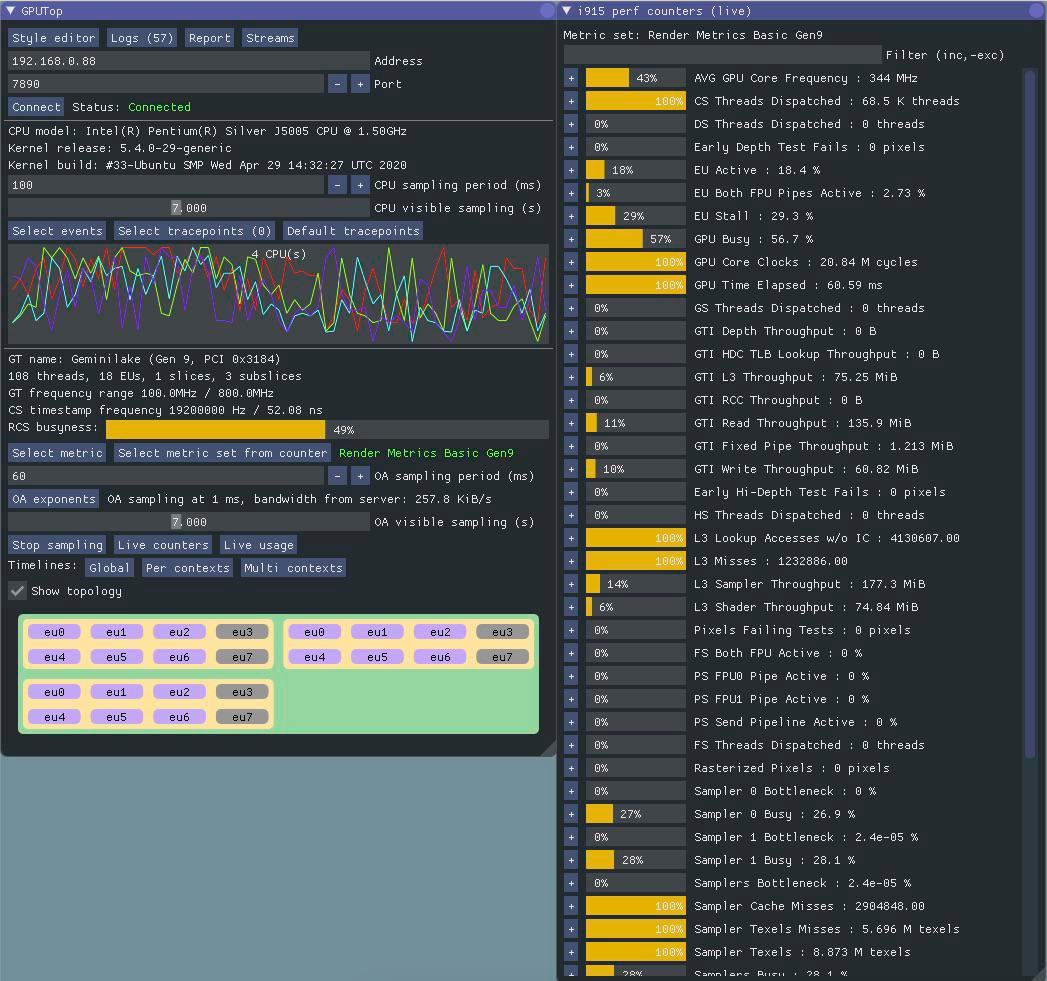This screenshot has width=1047, height=981.
Task: Apply the Default tracepoints
Action: tap(353, 230)
